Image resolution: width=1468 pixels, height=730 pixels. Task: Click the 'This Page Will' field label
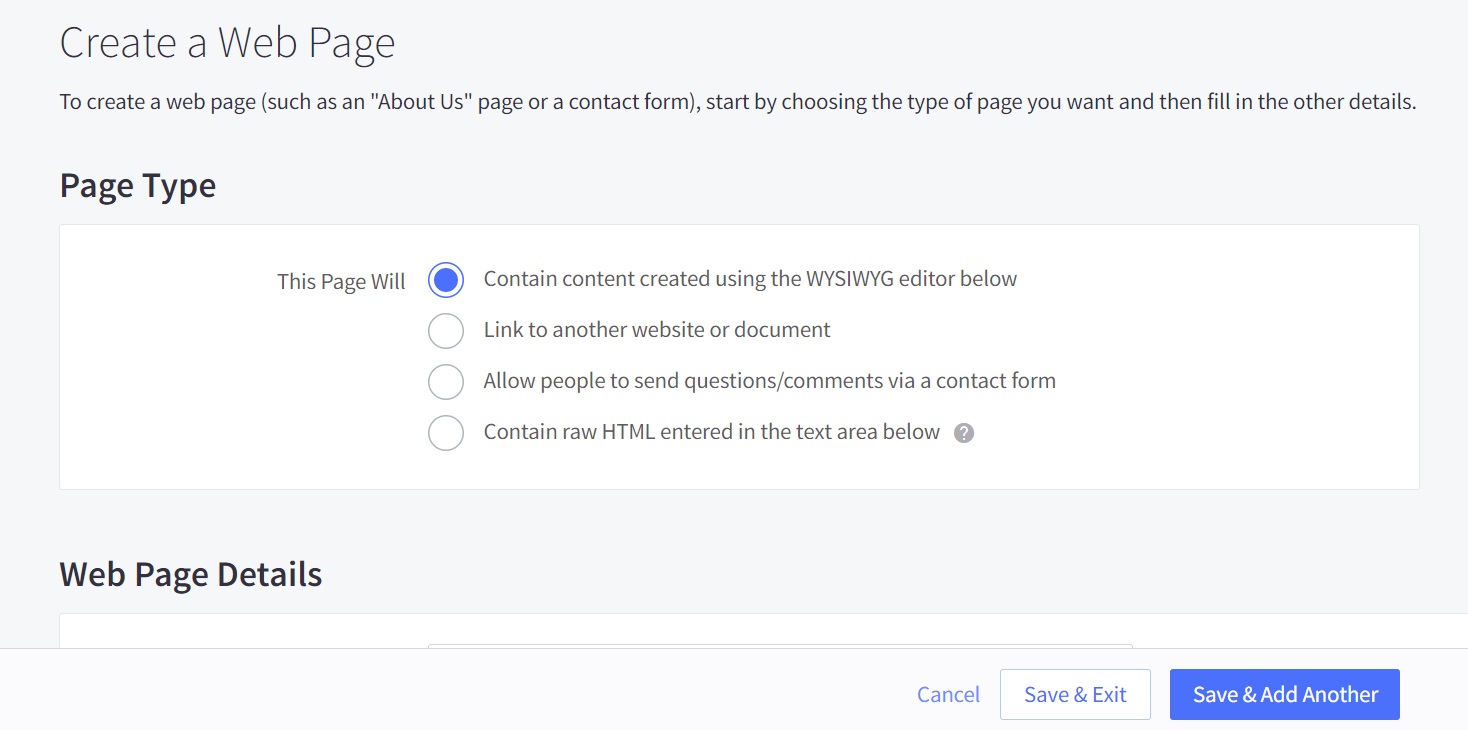tap(341, 281)
